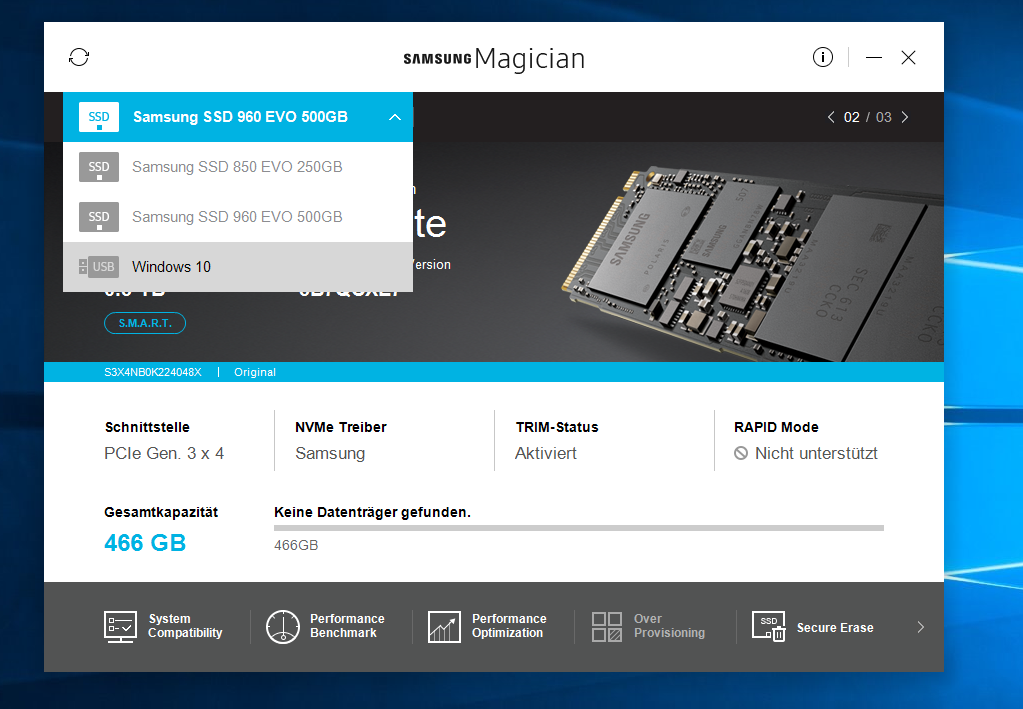Click the white SSD icon in the selected drive header
This screenshot has height=709, width=1023.
click(99, 117)
